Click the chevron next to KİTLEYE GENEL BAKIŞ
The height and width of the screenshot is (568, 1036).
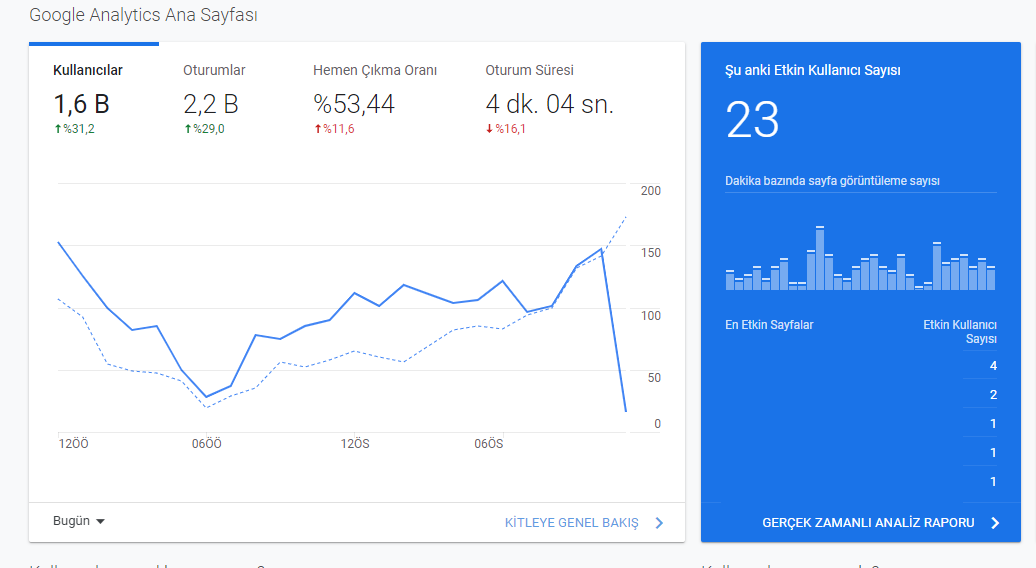pyautogui.click(x=659, y=523)
